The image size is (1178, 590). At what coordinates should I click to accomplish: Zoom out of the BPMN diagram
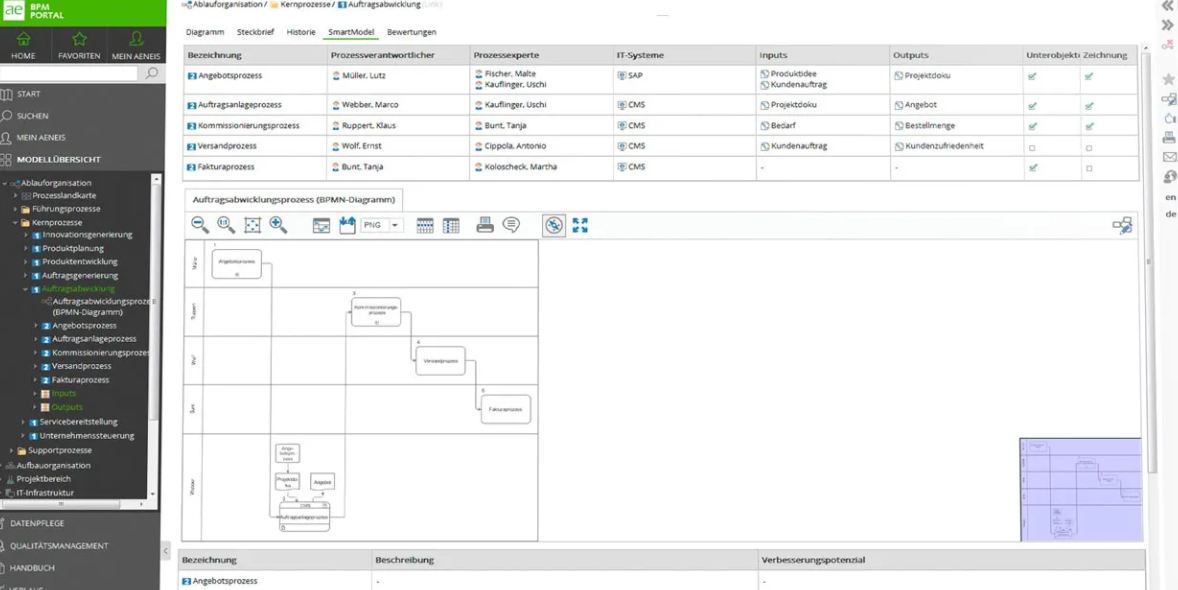pyautogui.click(x=200, y=224)
